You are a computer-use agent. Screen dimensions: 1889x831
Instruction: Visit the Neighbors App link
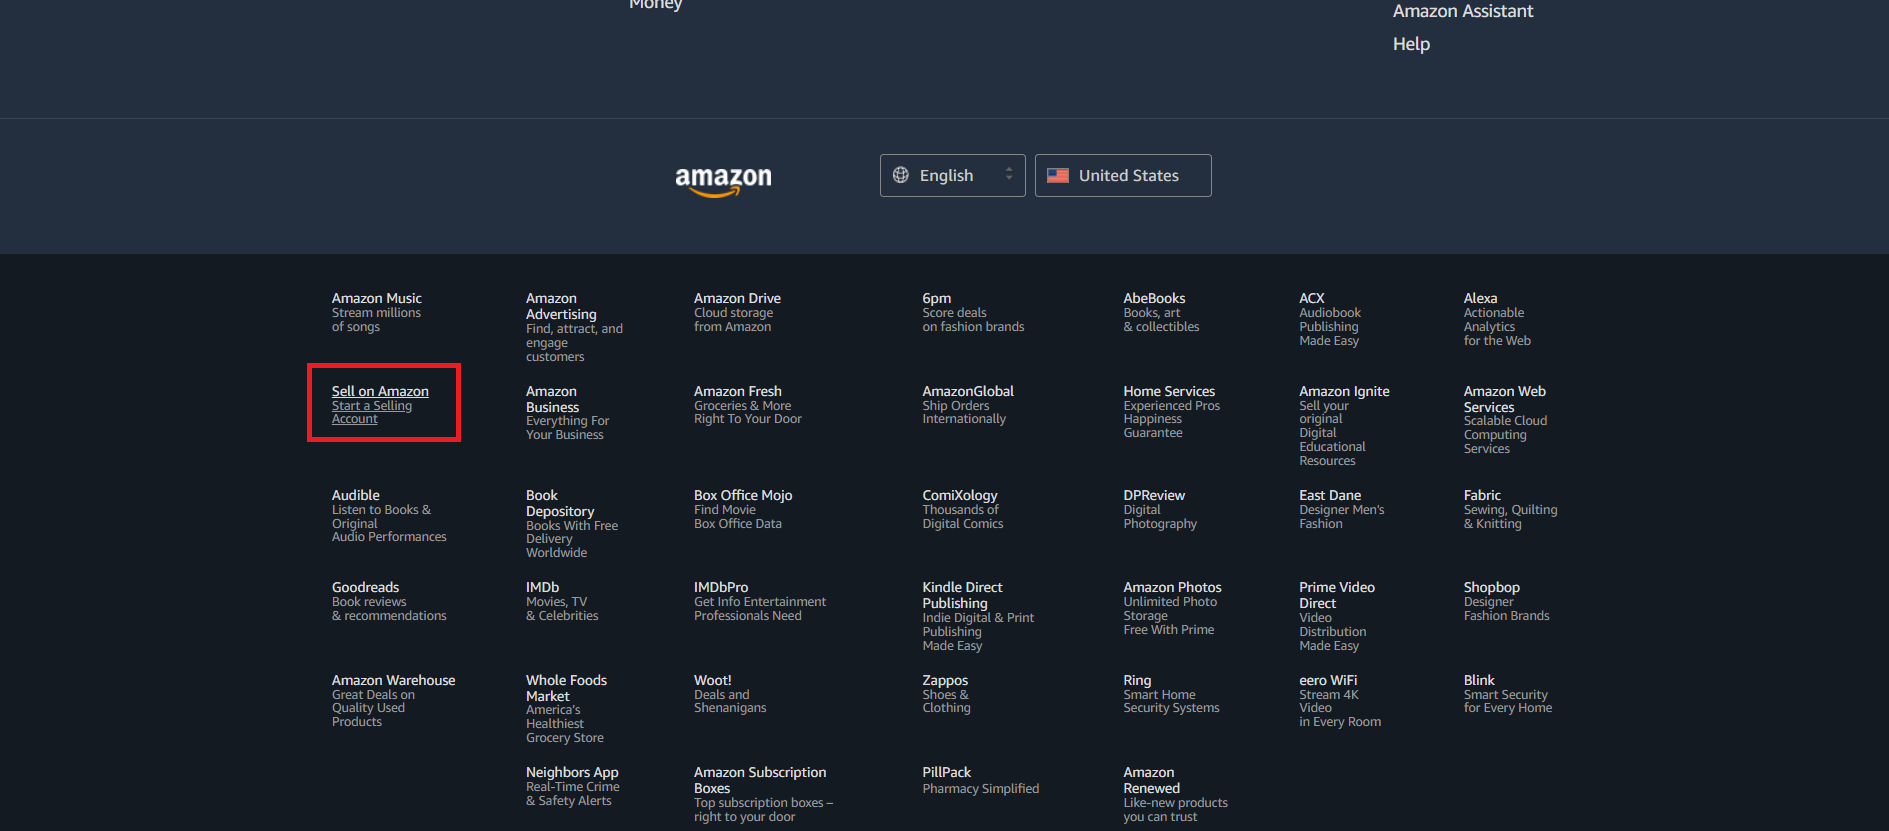[x=573, y=786]
